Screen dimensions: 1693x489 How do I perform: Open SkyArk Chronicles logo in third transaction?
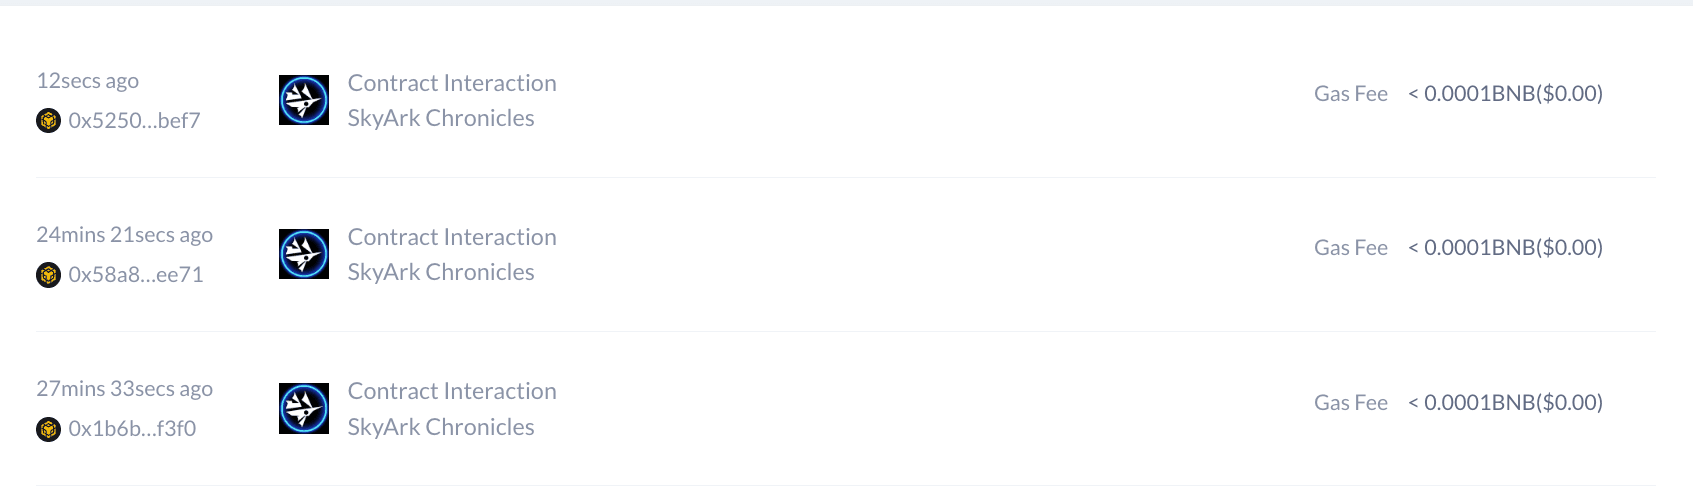pos(304,408)
